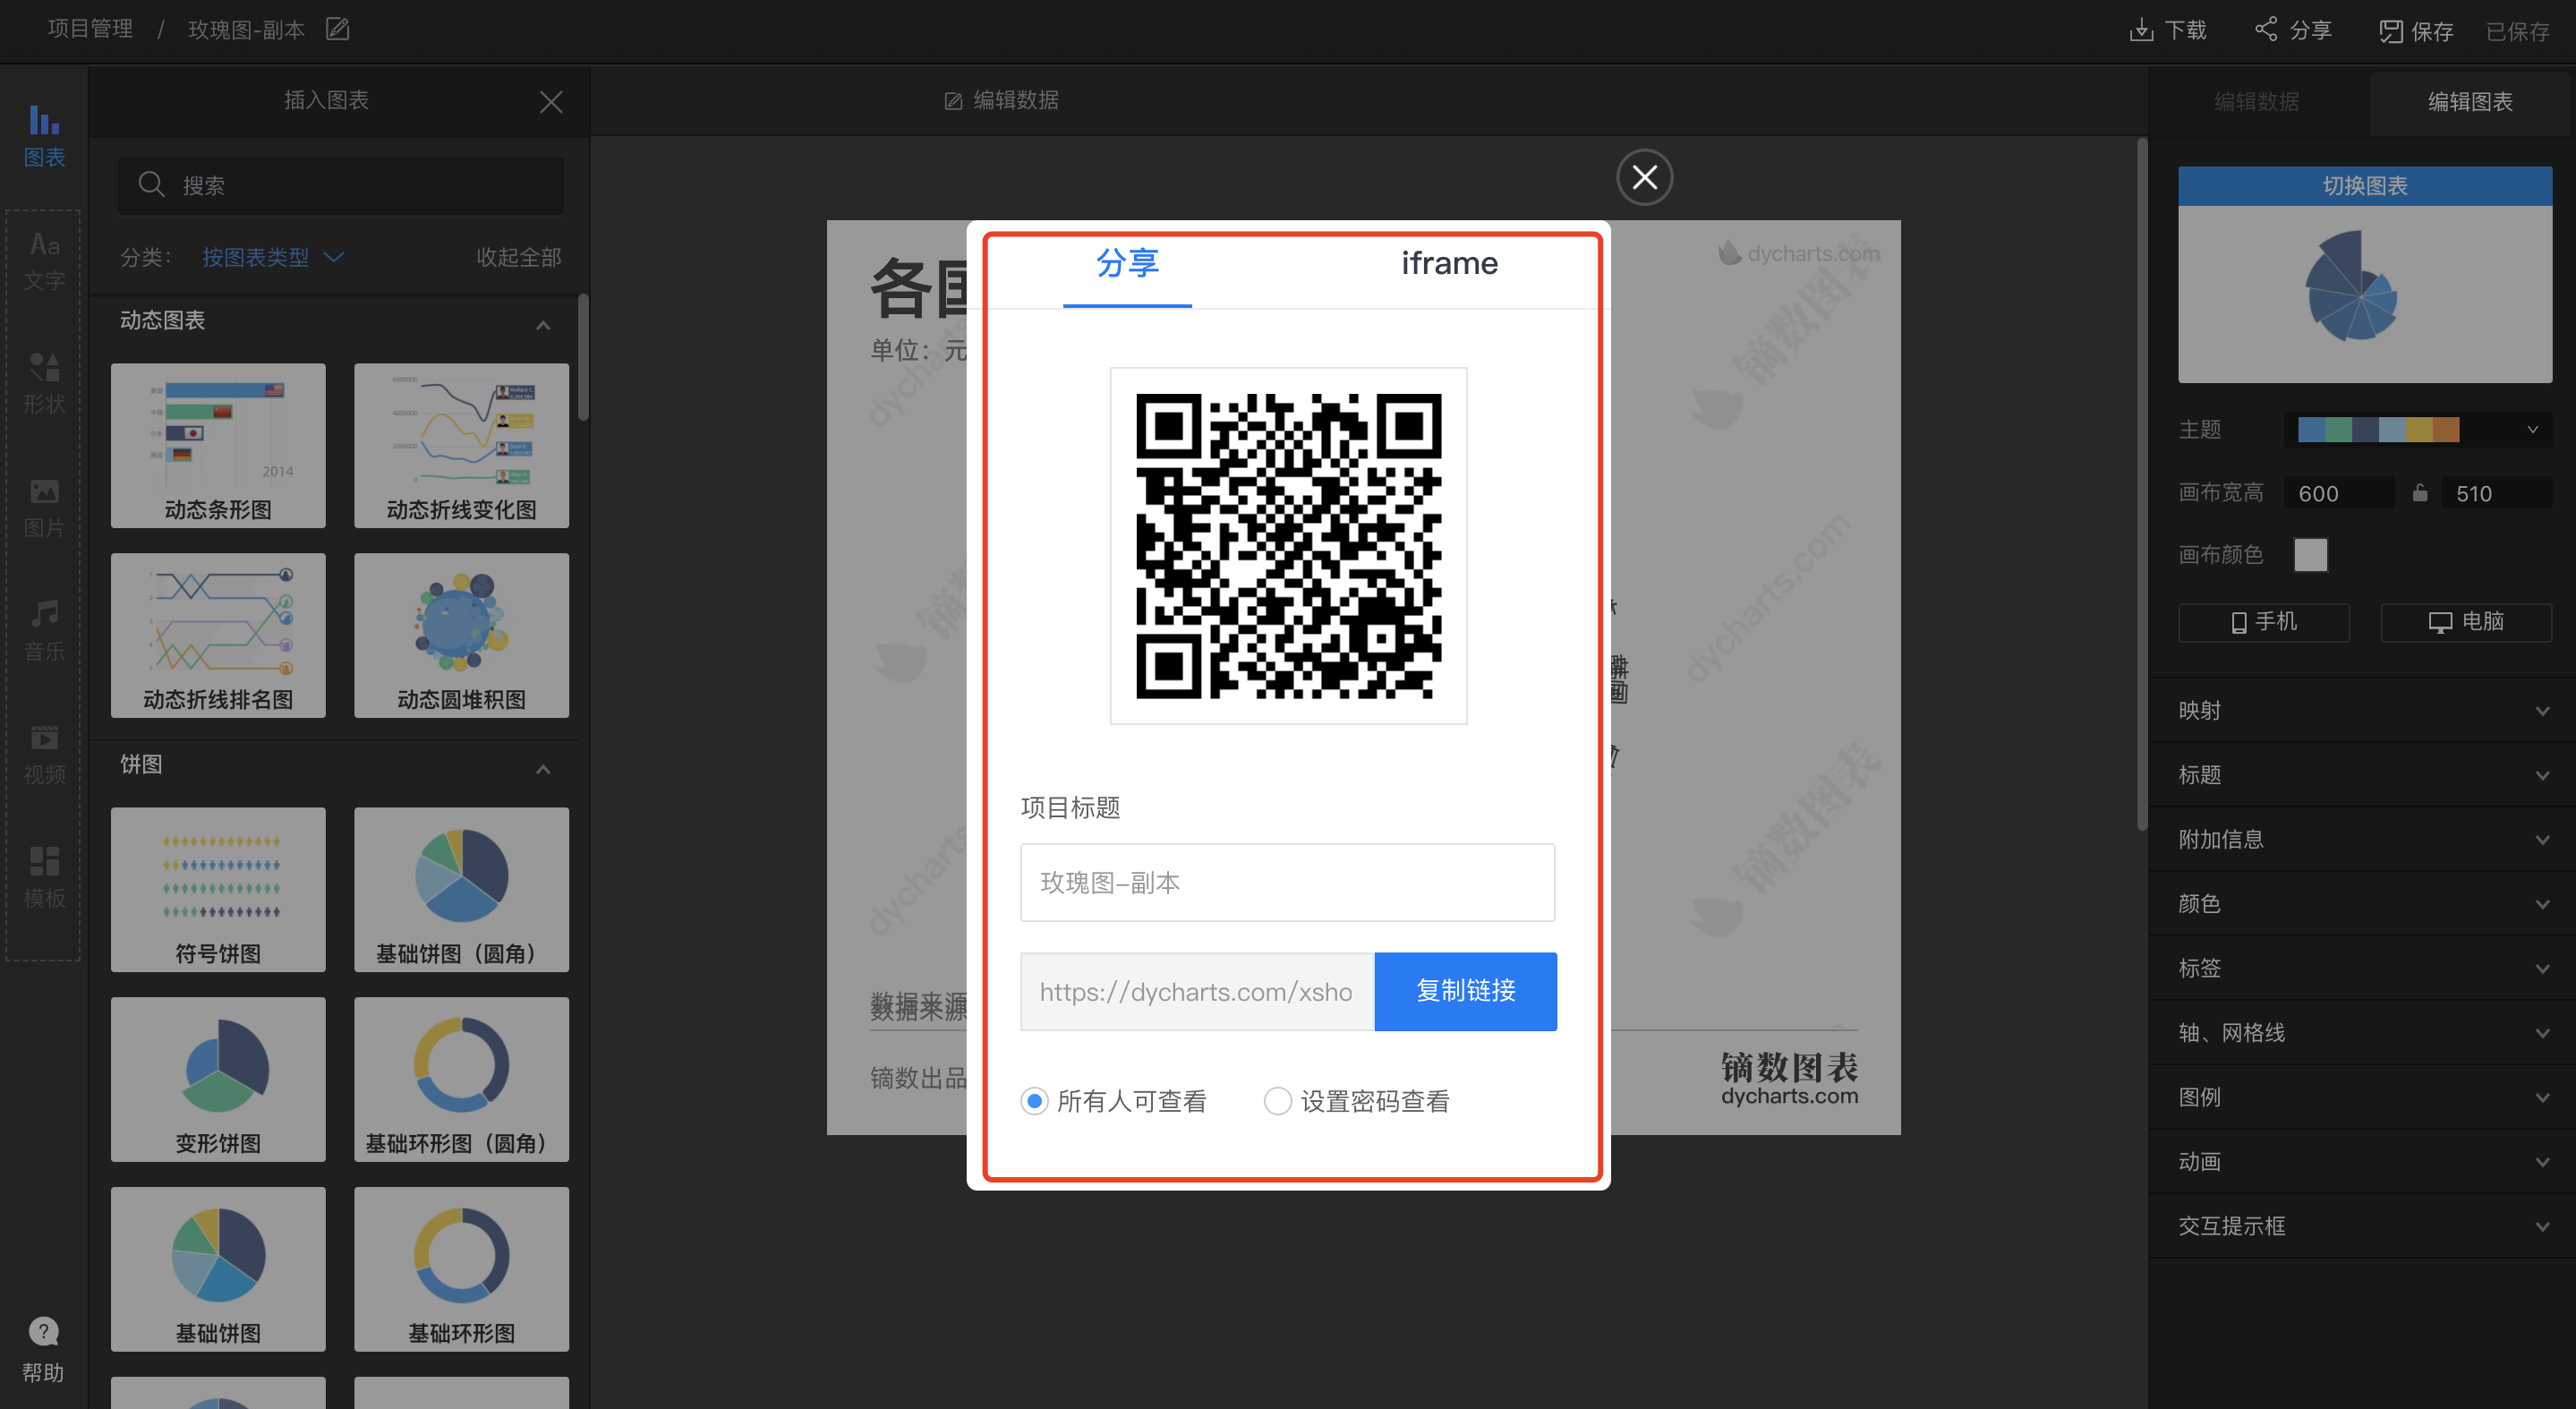The width and height of the screenshot is (2576, 1409).
Task: Click the 下载 download icon
Action: [x=2140, y=30]
